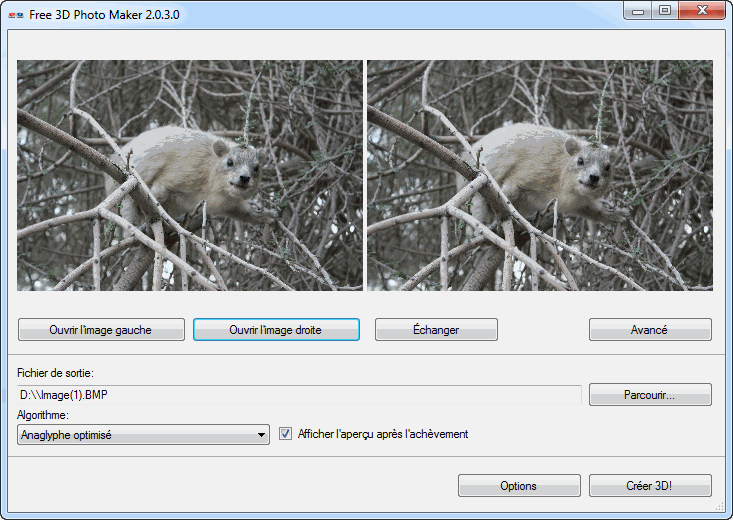Screen dimensions: 733x520
Task: Click the Fichier de sortie label
Action: (x=56, y=373)
